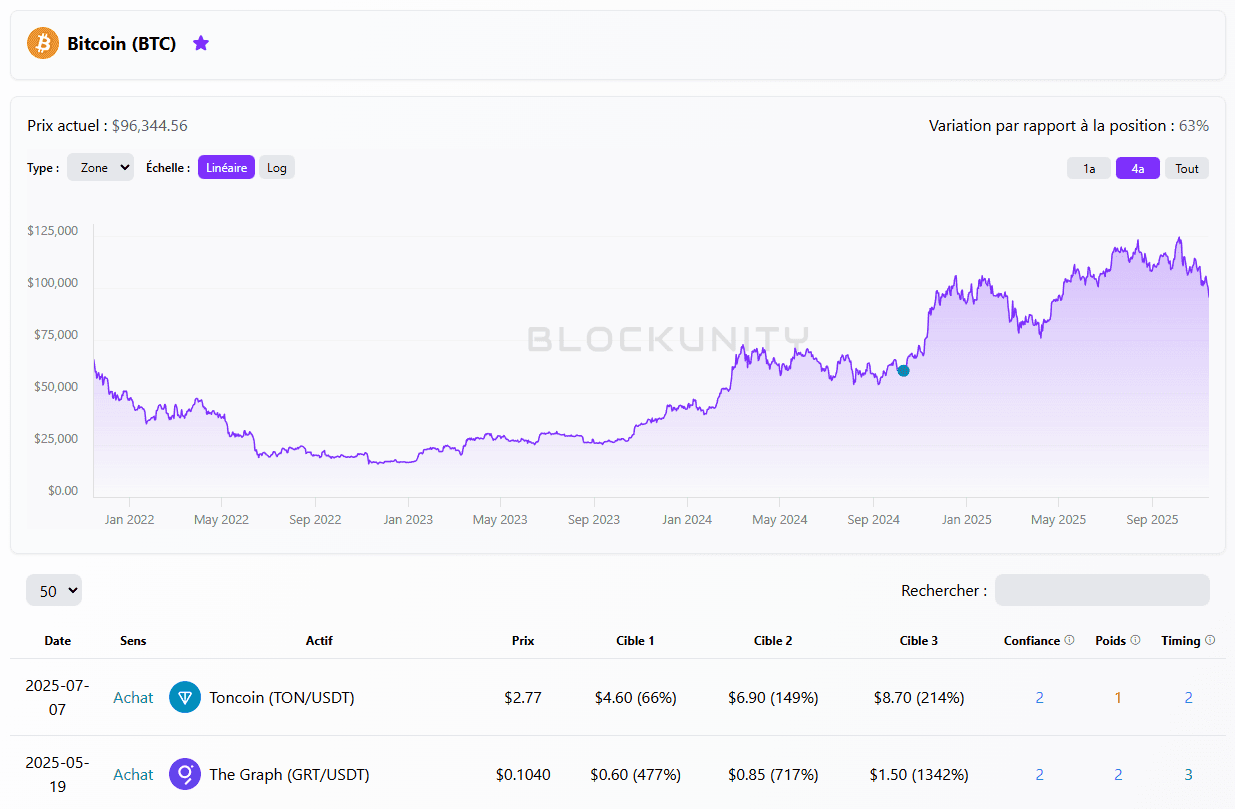Select the Tout time range
The width and height of the screenshot is (1235, 809).
(x=1187, y=168)
